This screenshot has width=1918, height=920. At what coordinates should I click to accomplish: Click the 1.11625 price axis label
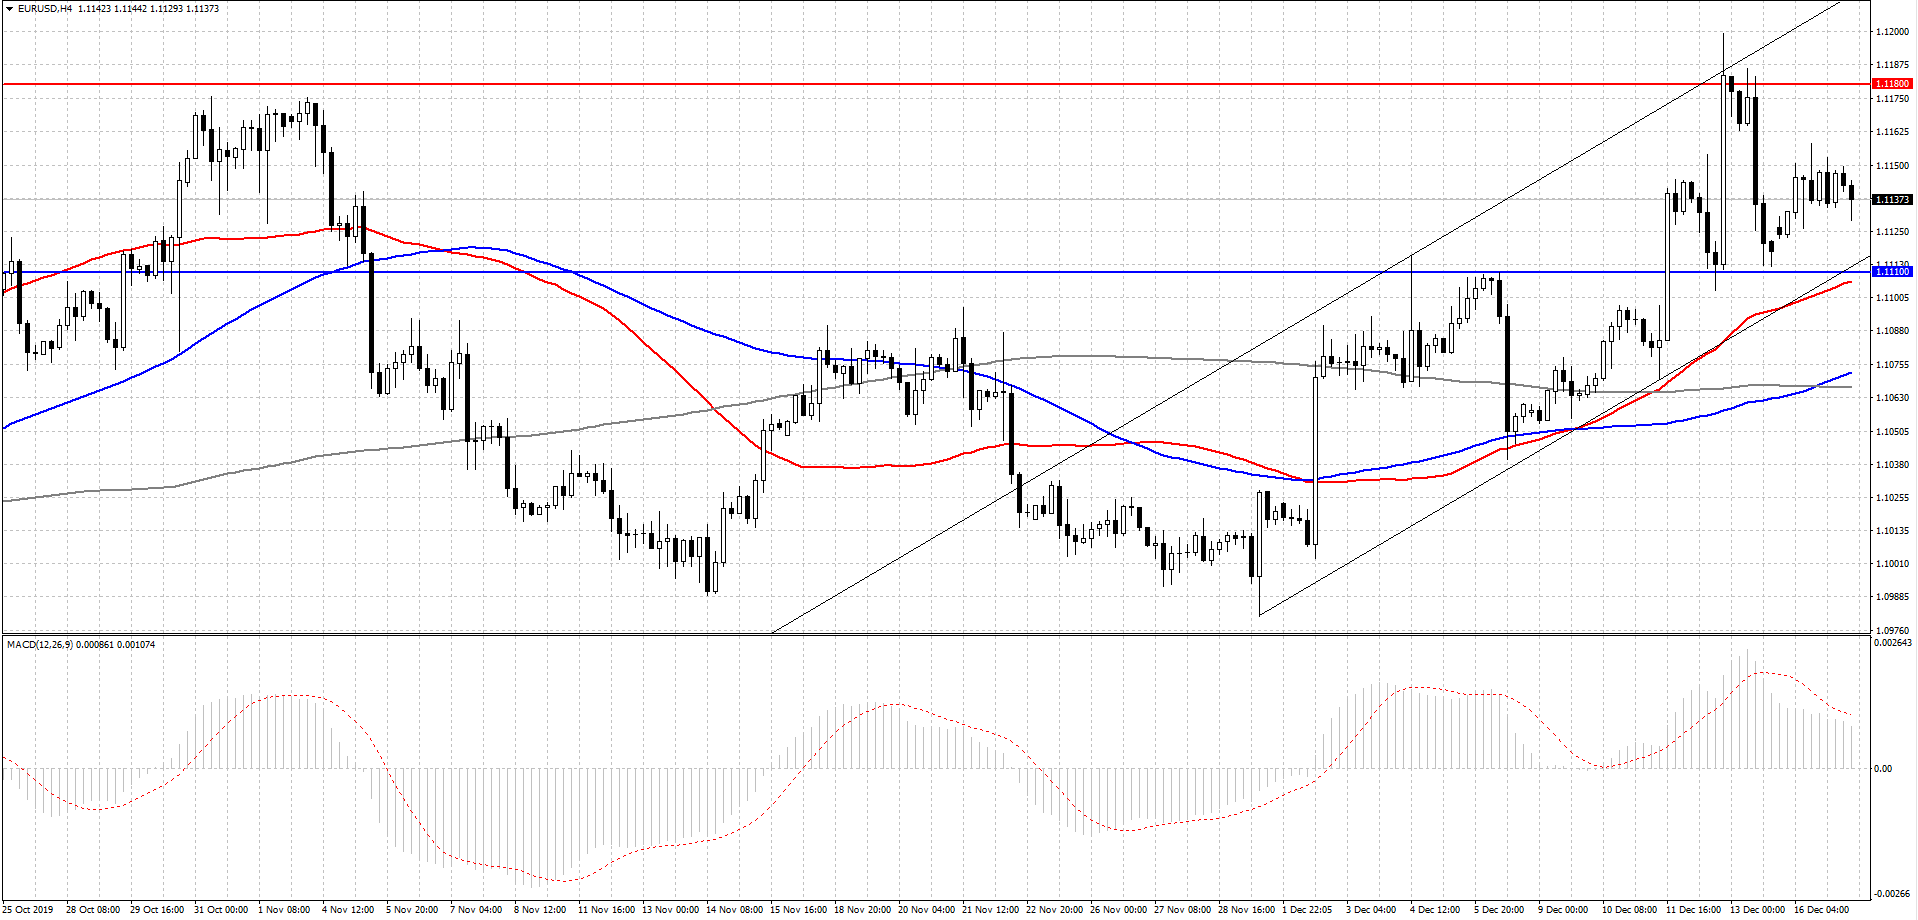point(1893,132)
